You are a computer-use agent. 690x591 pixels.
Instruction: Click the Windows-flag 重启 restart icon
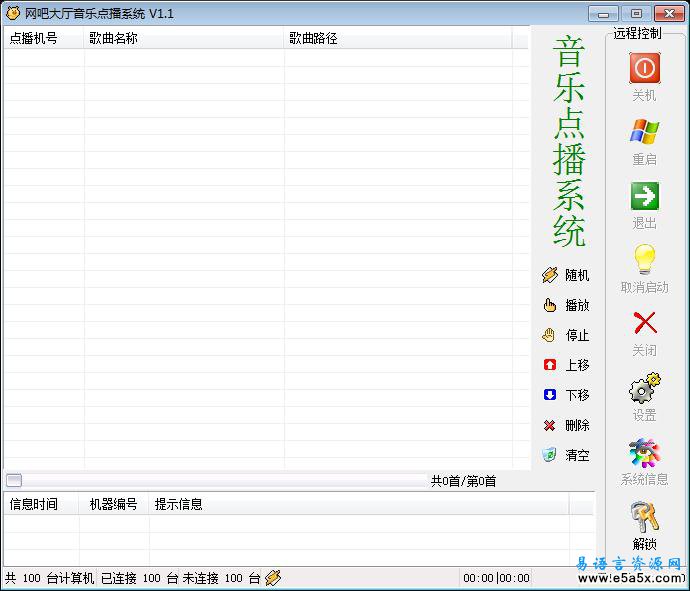pos(644,132)
